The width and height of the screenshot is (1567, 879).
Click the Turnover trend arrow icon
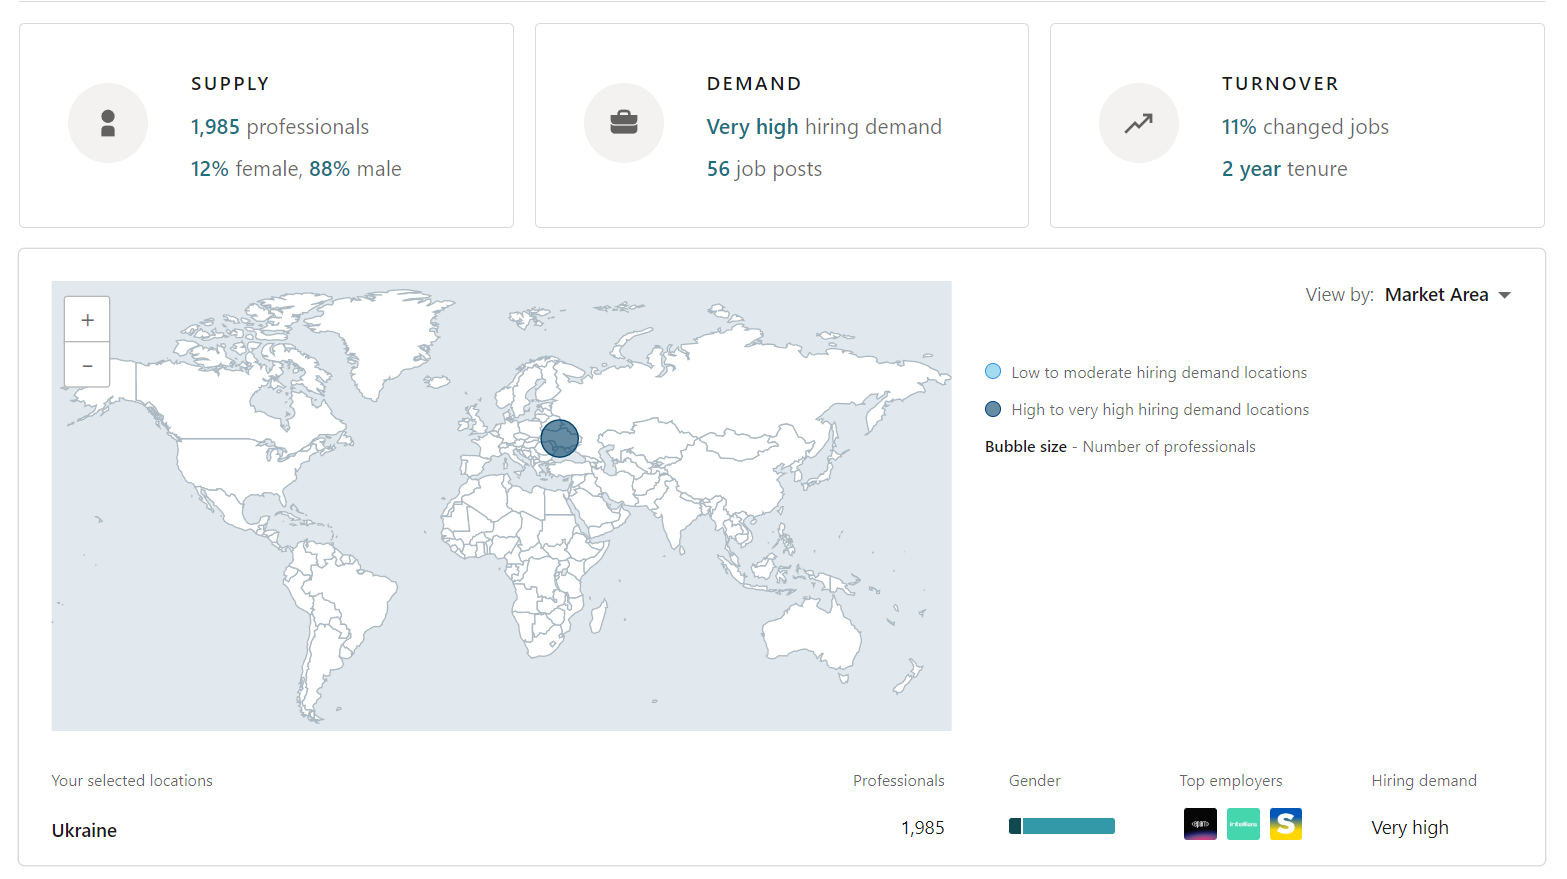coord(1138,122)
